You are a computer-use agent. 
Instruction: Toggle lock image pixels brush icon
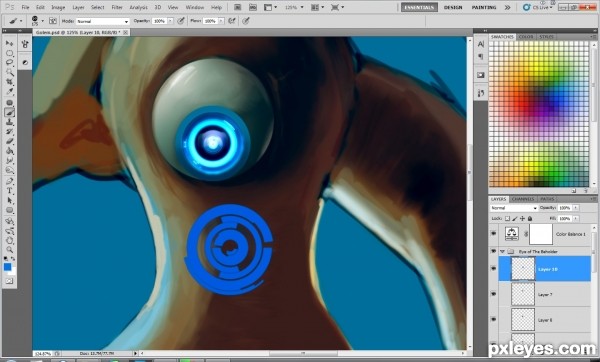(515, 219)
